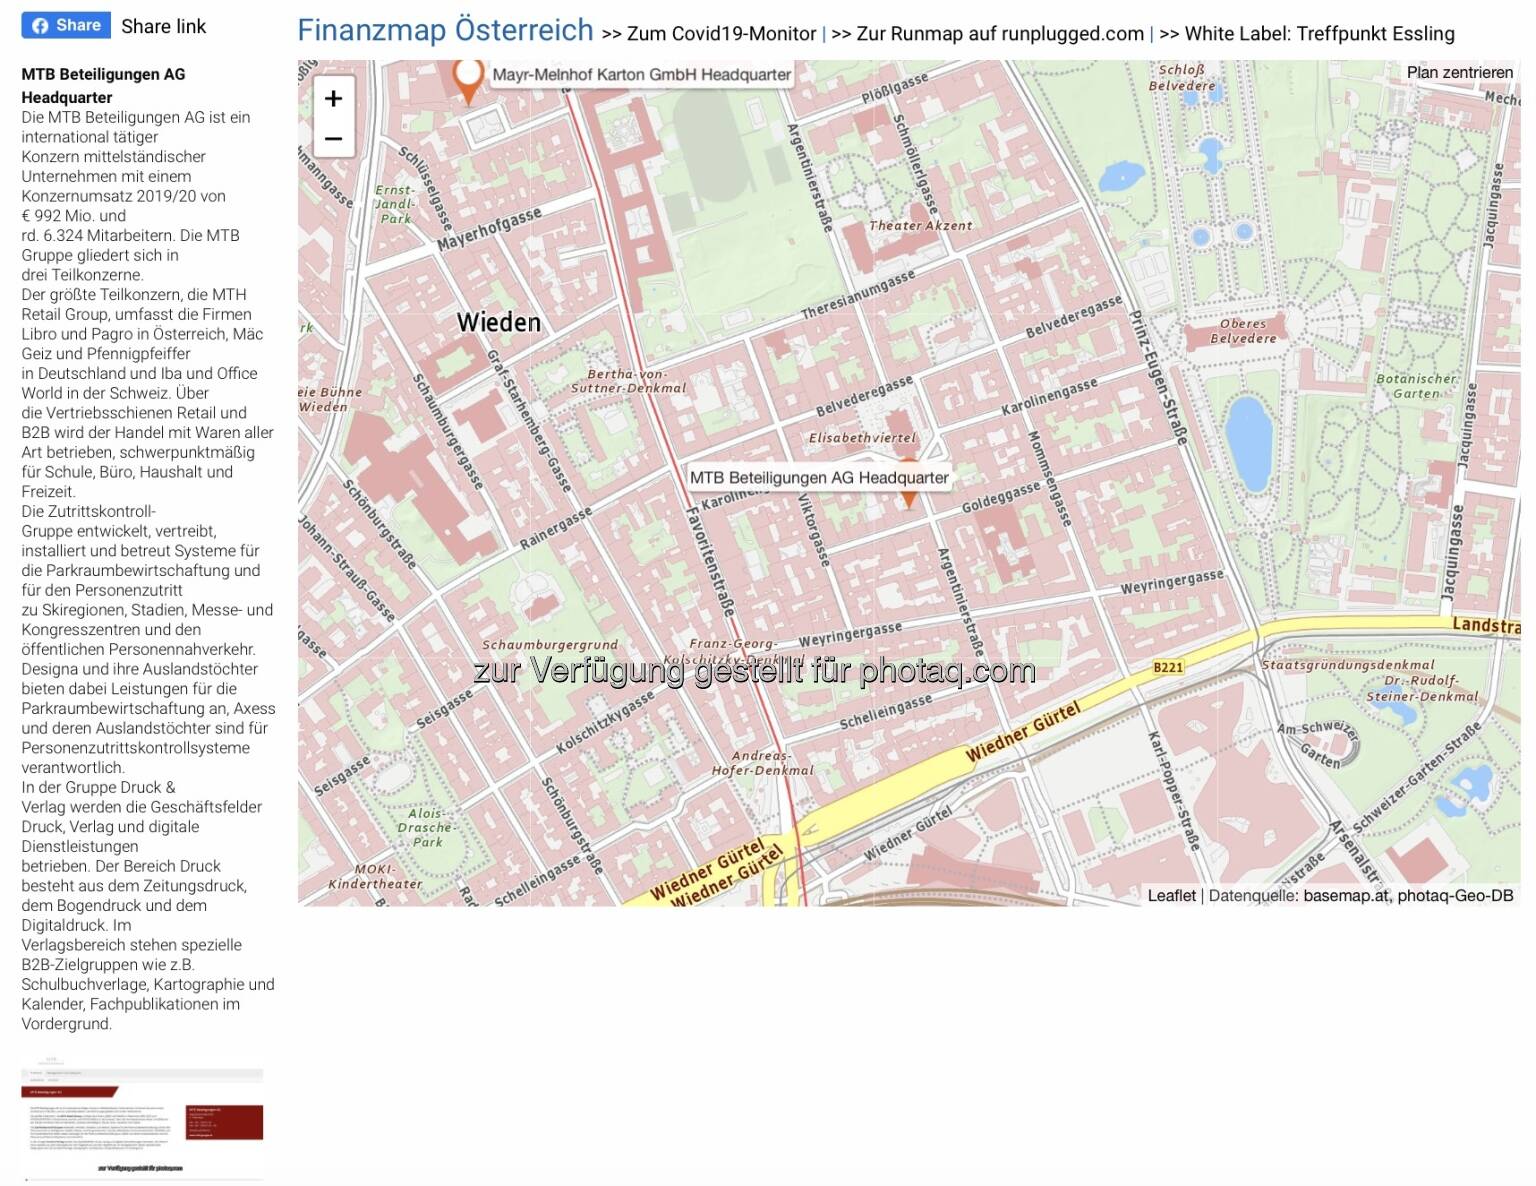Open the photaq-Geo-DB attribution link
The image size is (1536, 1186).
click(x=1455, y=896)
